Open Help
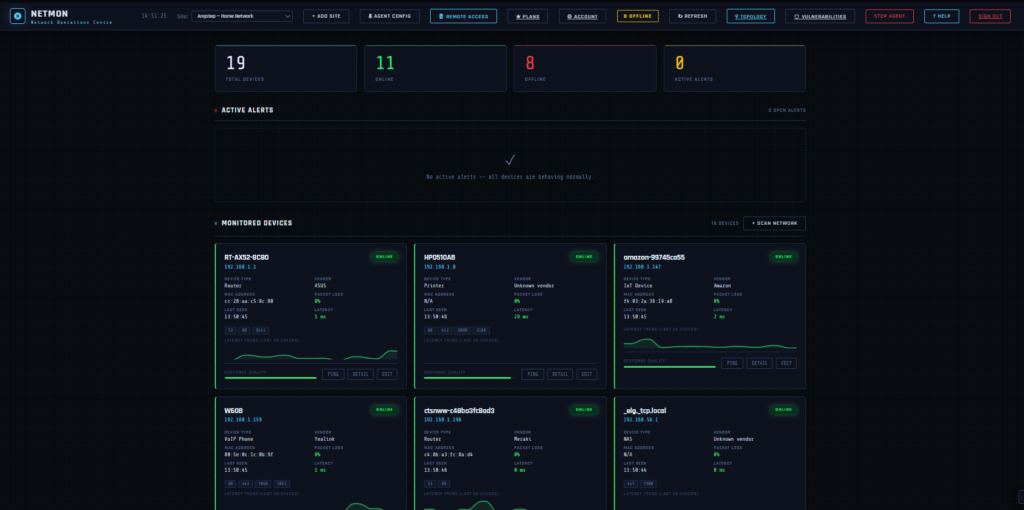Viewport: 1024px width, 510px height. pyautogui.click(x=941, y=16)
